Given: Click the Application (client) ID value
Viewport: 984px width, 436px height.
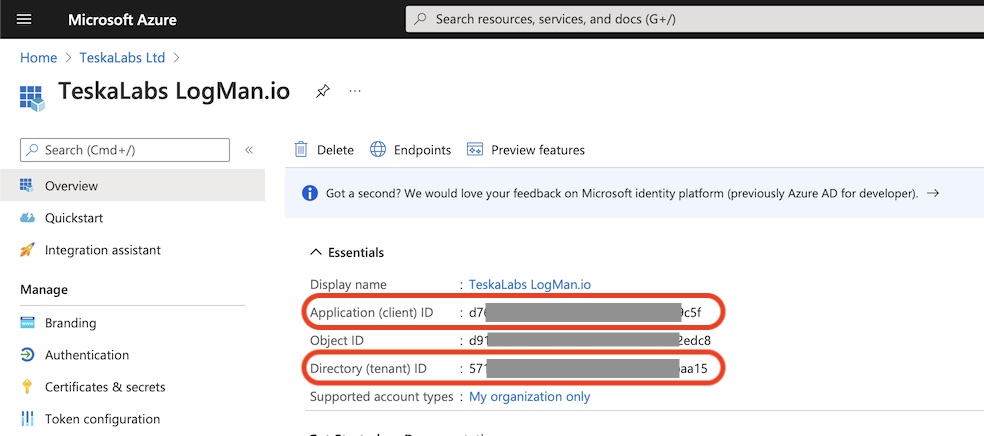Looking at the screenshot, I should [x=585, y=312].
